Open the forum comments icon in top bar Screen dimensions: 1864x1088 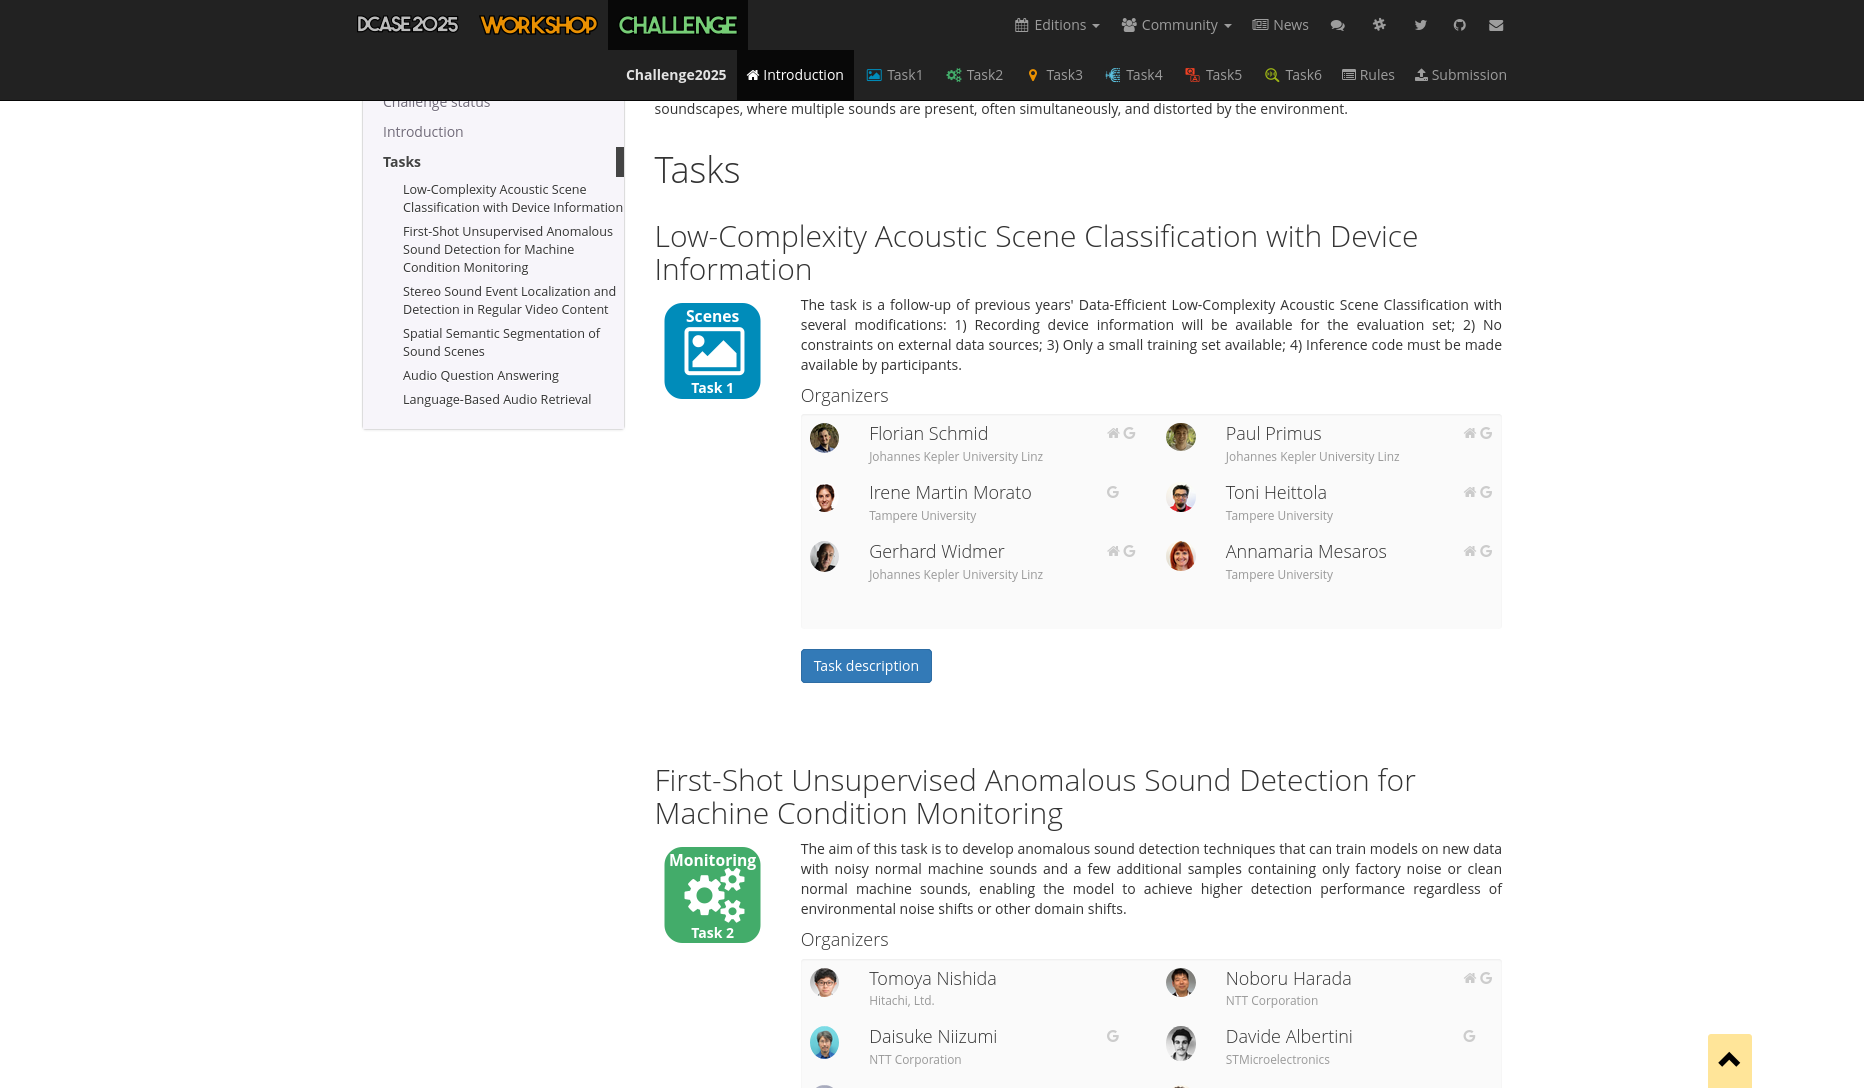1338,25
